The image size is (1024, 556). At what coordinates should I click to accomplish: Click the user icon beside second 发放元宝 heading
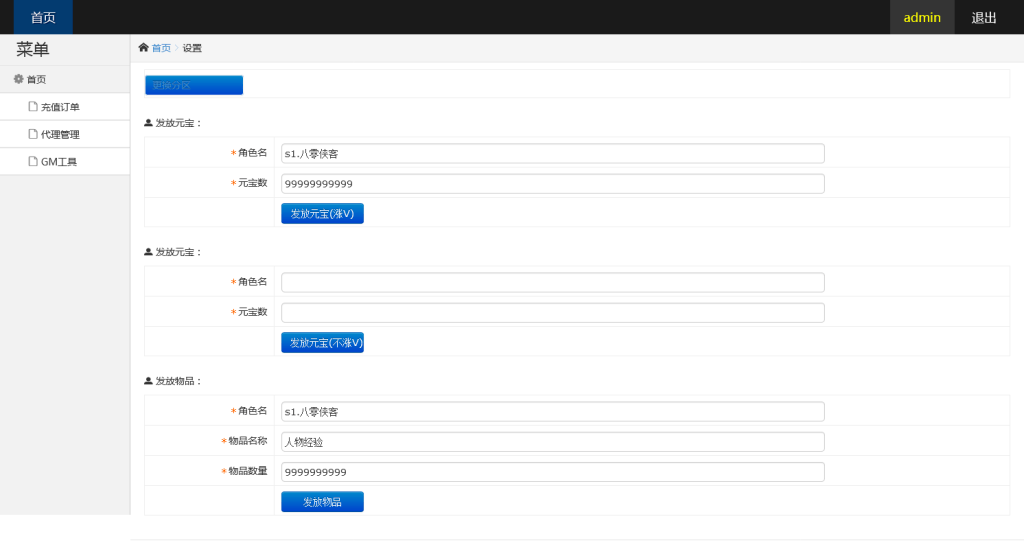(x=149, y=252)
